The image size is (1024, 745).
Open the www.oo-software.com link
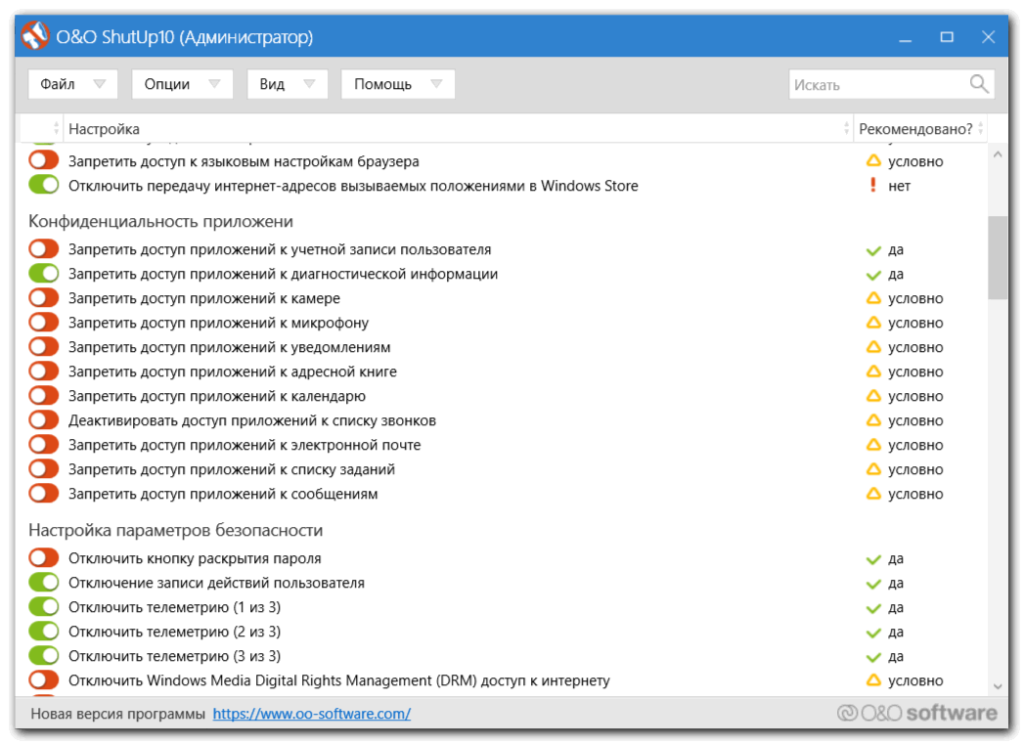coord(311,714)
